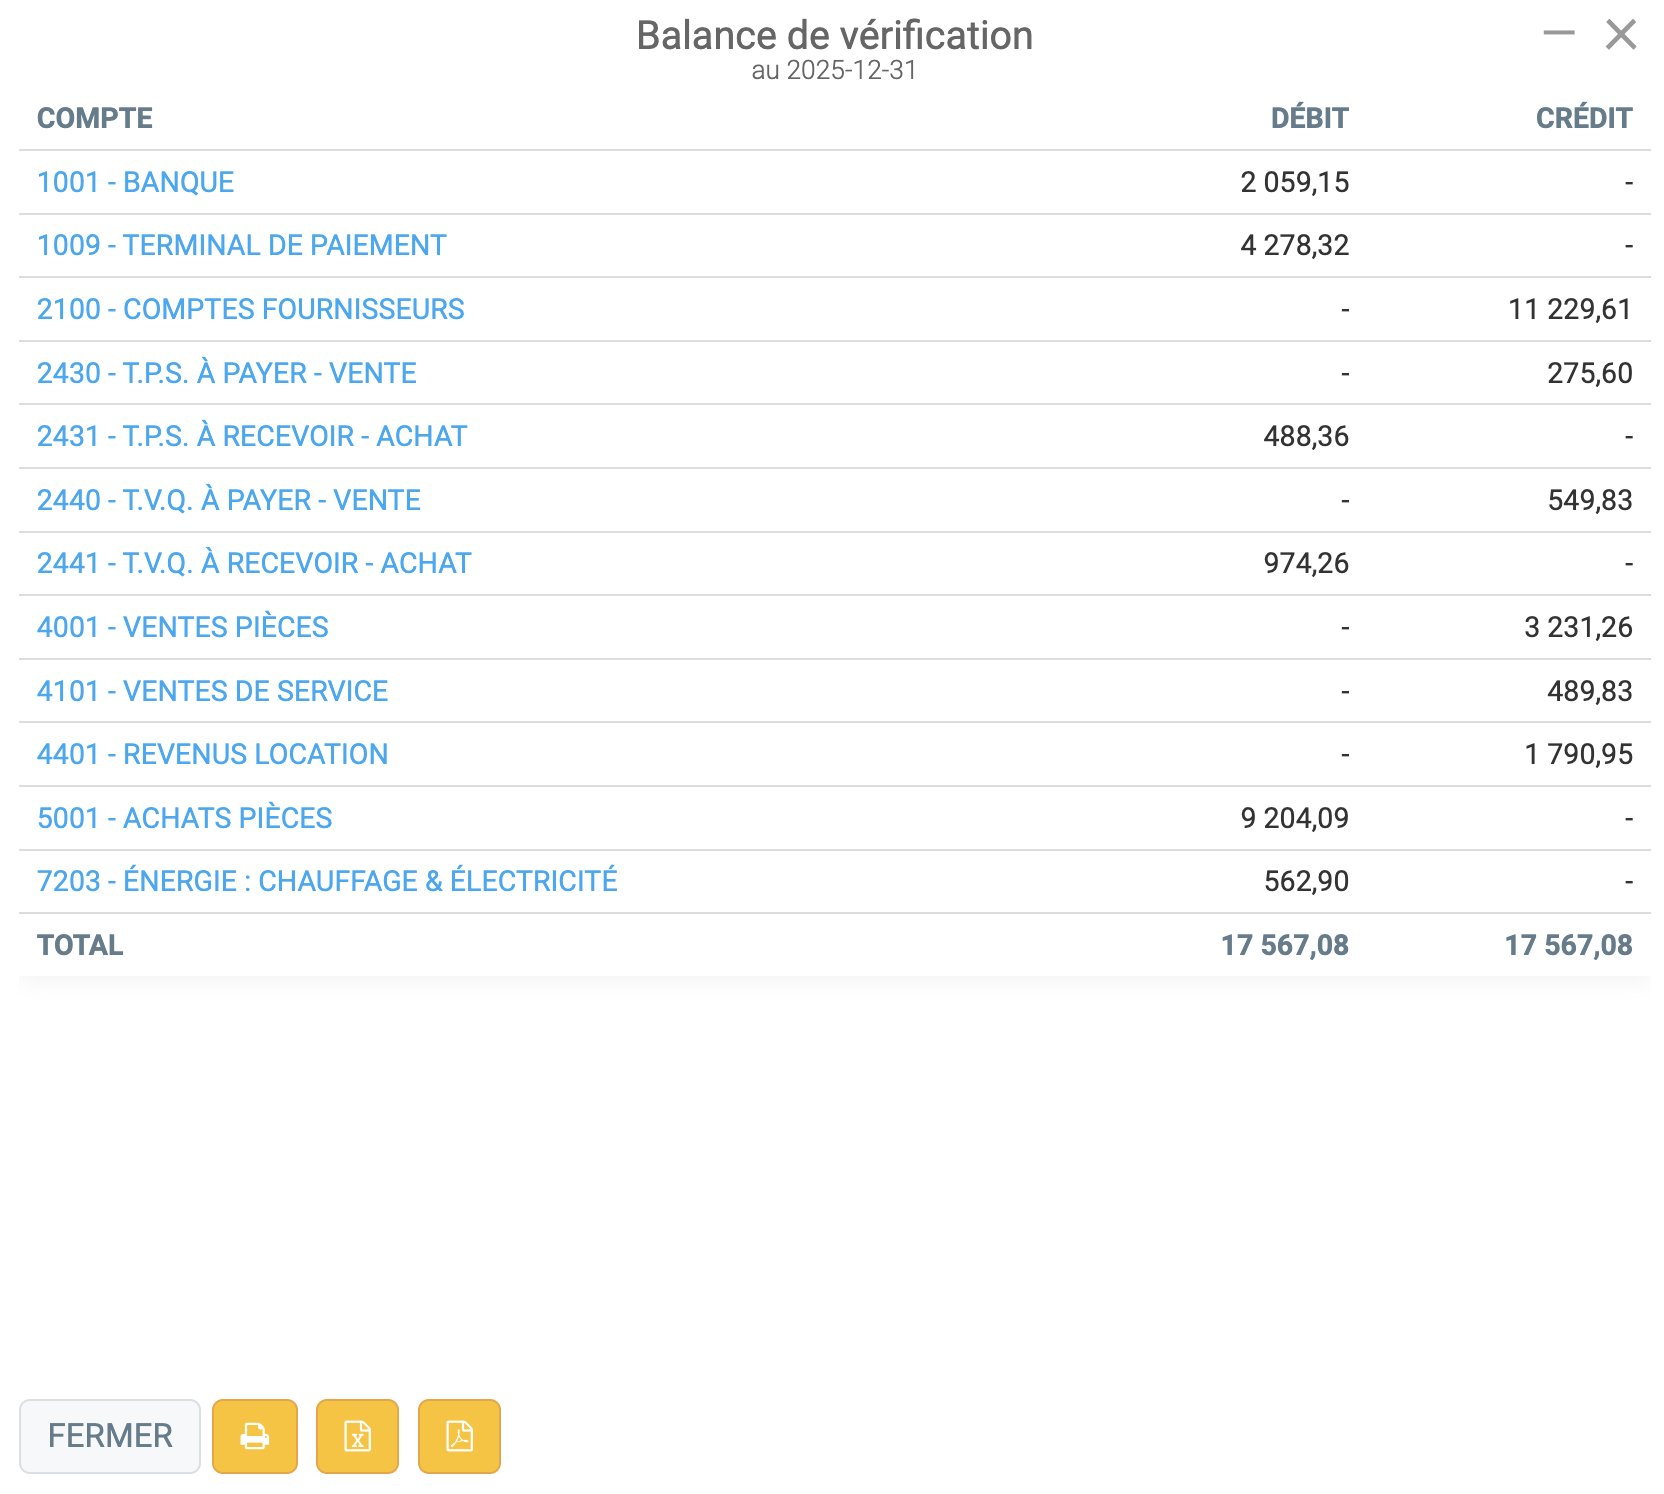The width and height of the screenshot is (1664, 1494).
Task: Select the debit value 974,26
Action: click(1306, 563)
